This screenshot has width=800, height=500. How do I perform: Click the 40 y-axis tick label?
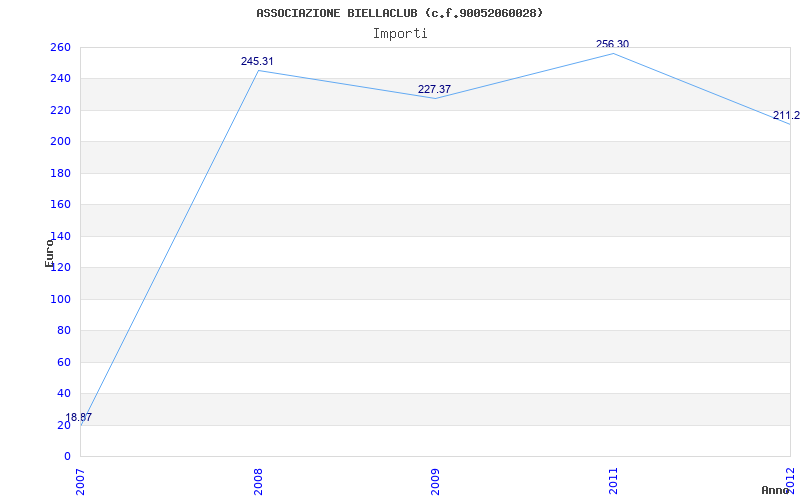64,393
